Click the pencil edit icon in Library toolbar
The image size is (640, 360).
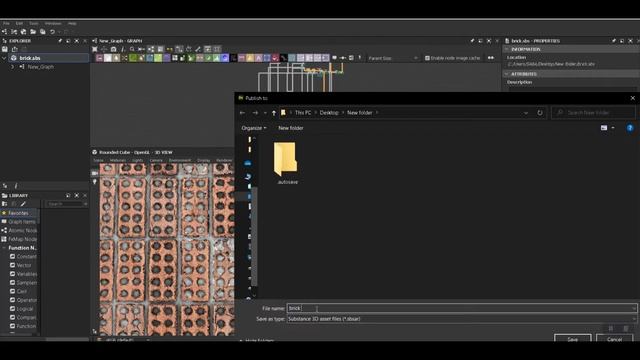[23, 204]
